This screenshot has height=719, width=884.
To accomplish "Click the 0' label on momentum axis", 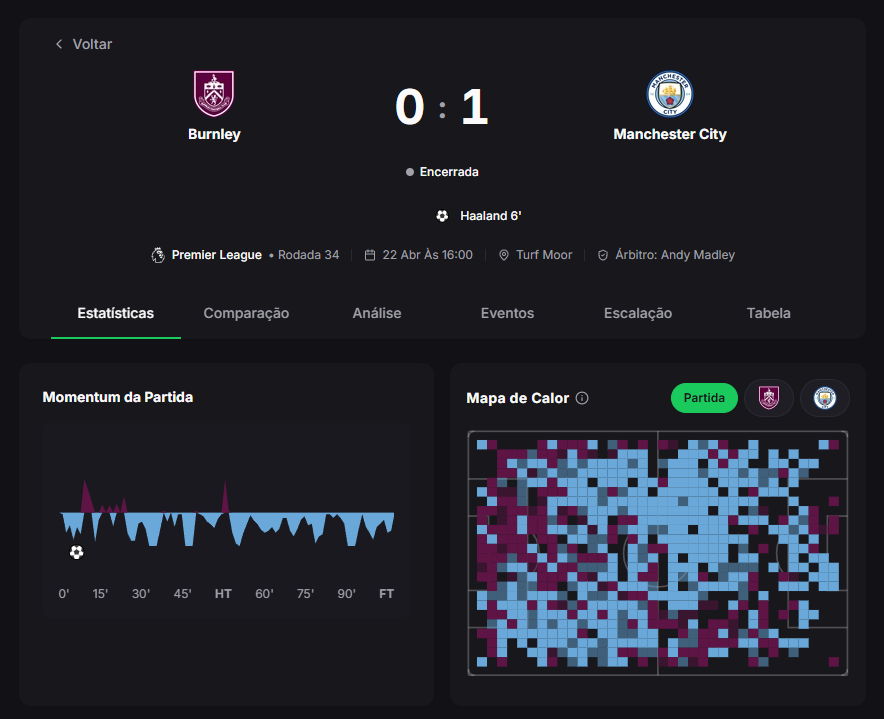I will tap(64, 594).
